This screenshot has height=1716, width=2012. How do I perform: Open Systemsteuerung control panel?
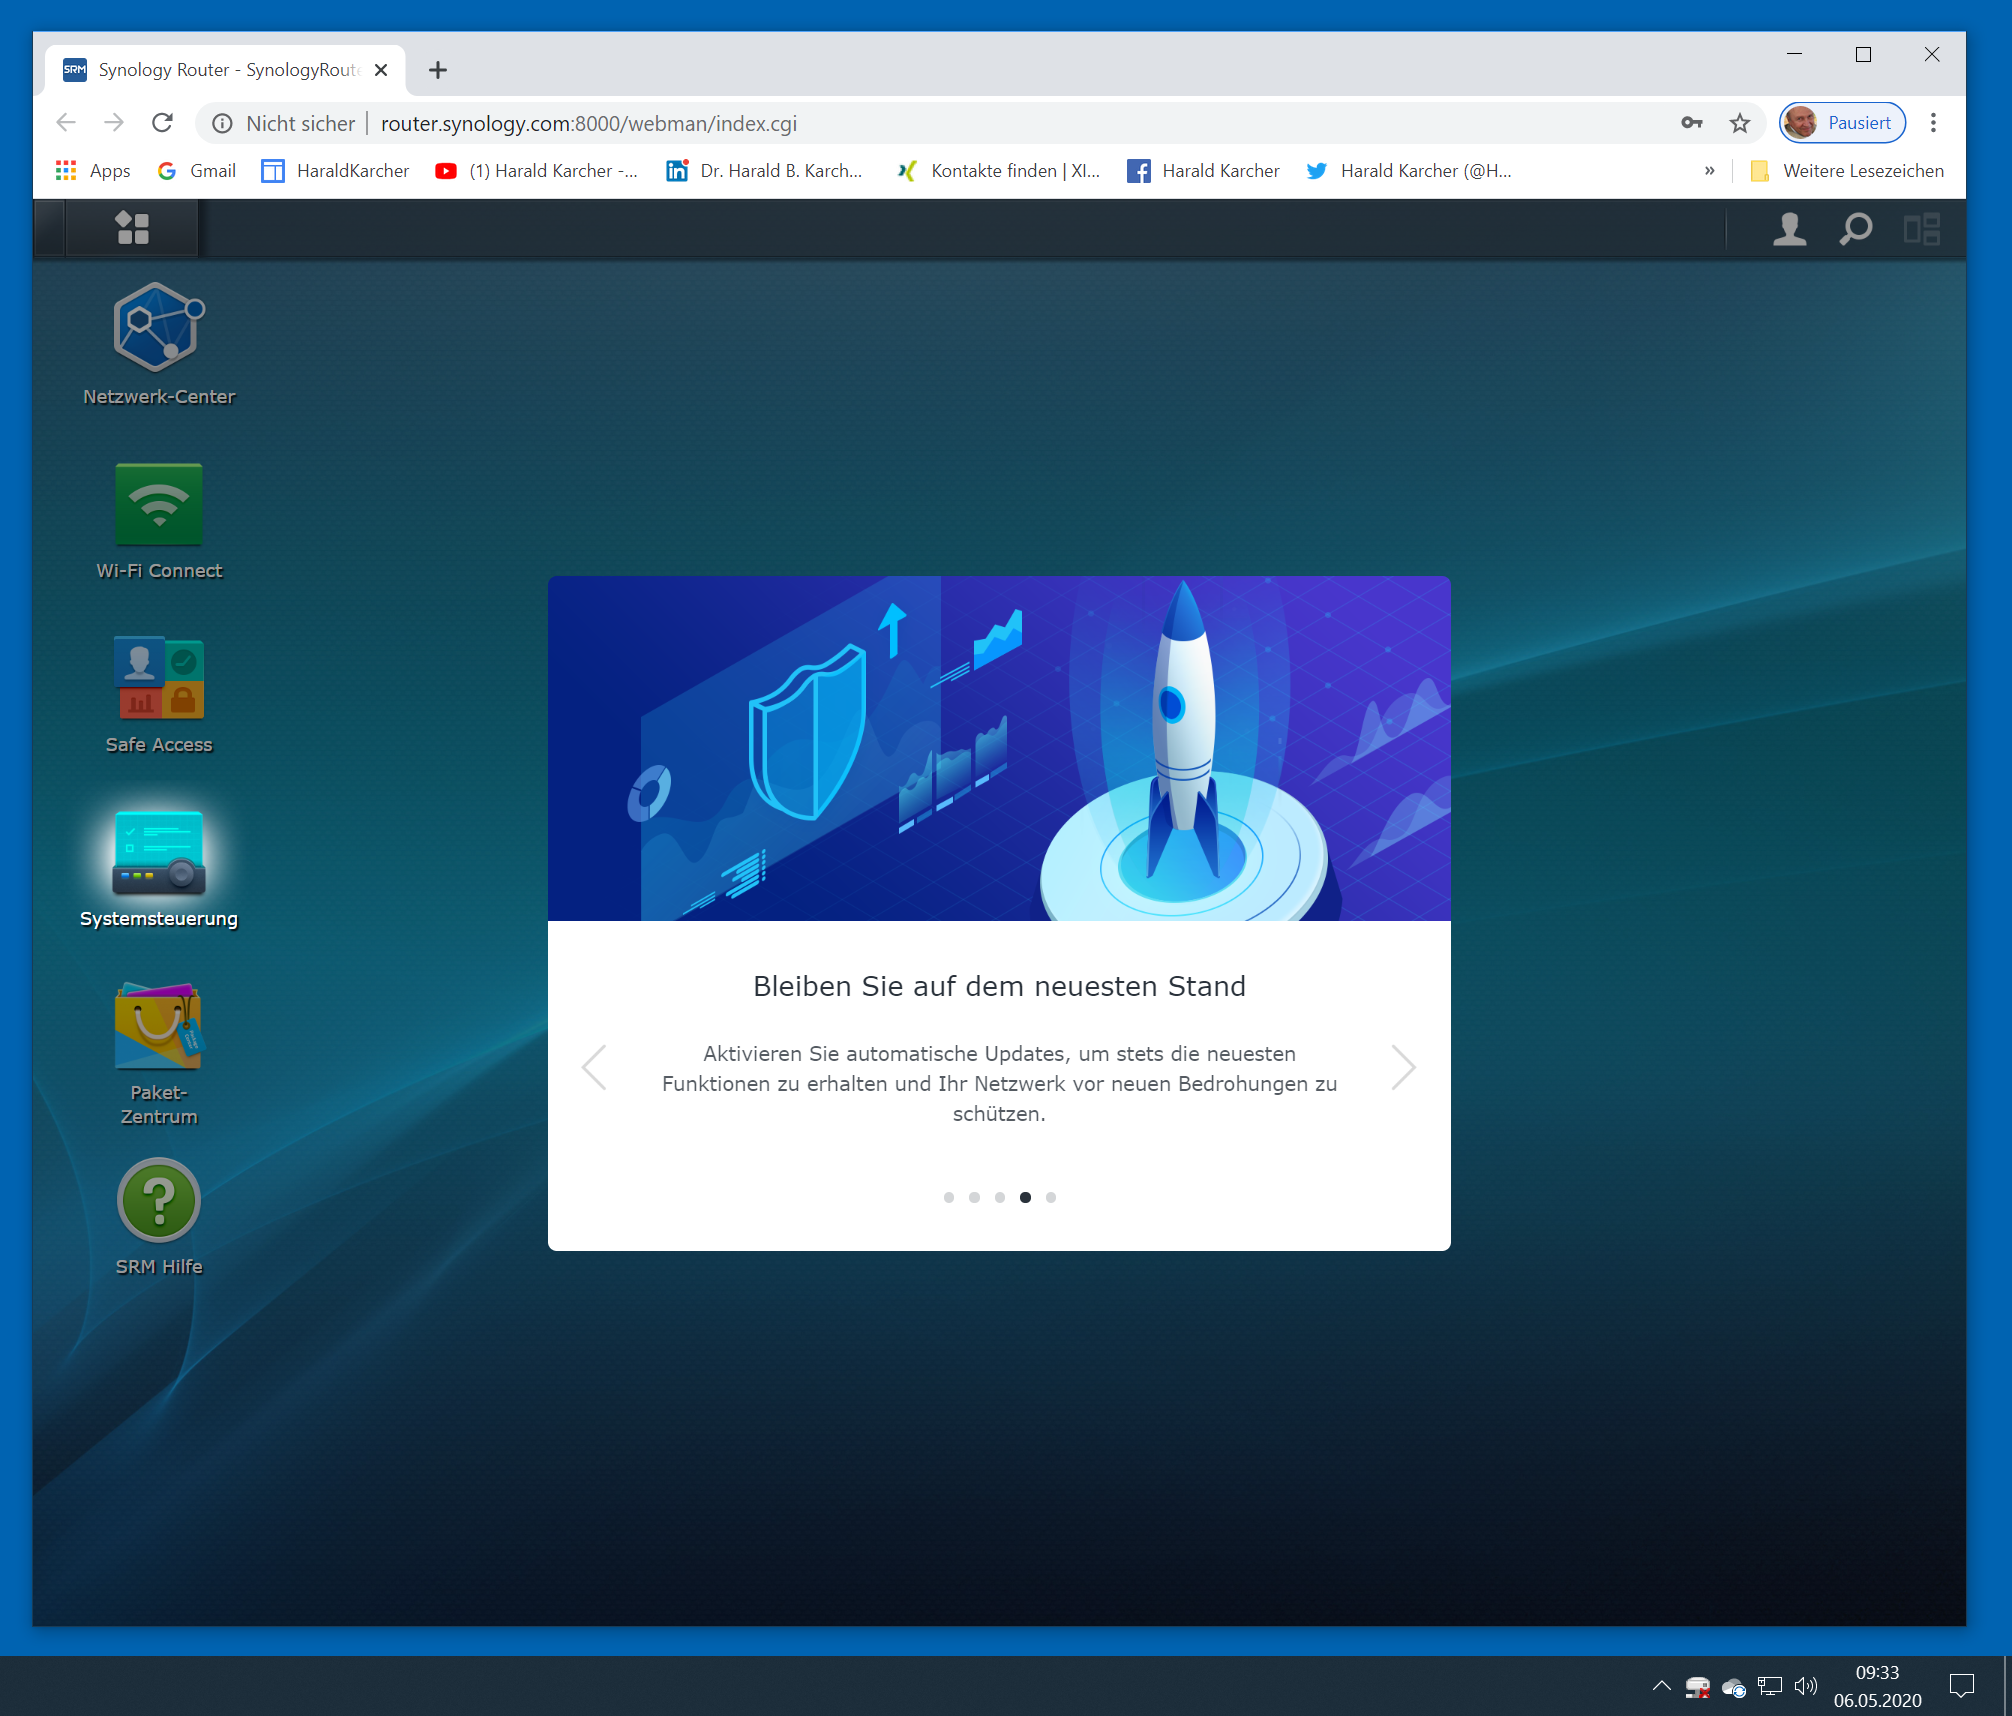[159, 853]
